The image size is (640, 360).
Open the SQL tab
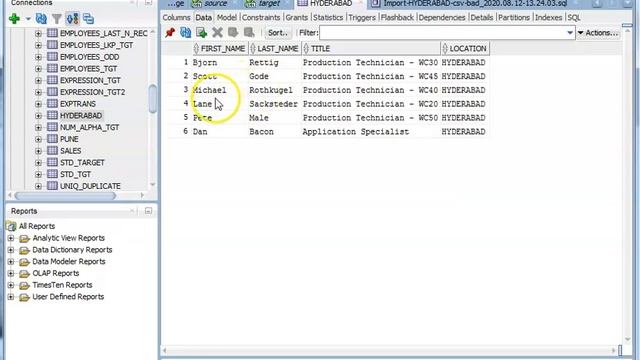point(573,18)
